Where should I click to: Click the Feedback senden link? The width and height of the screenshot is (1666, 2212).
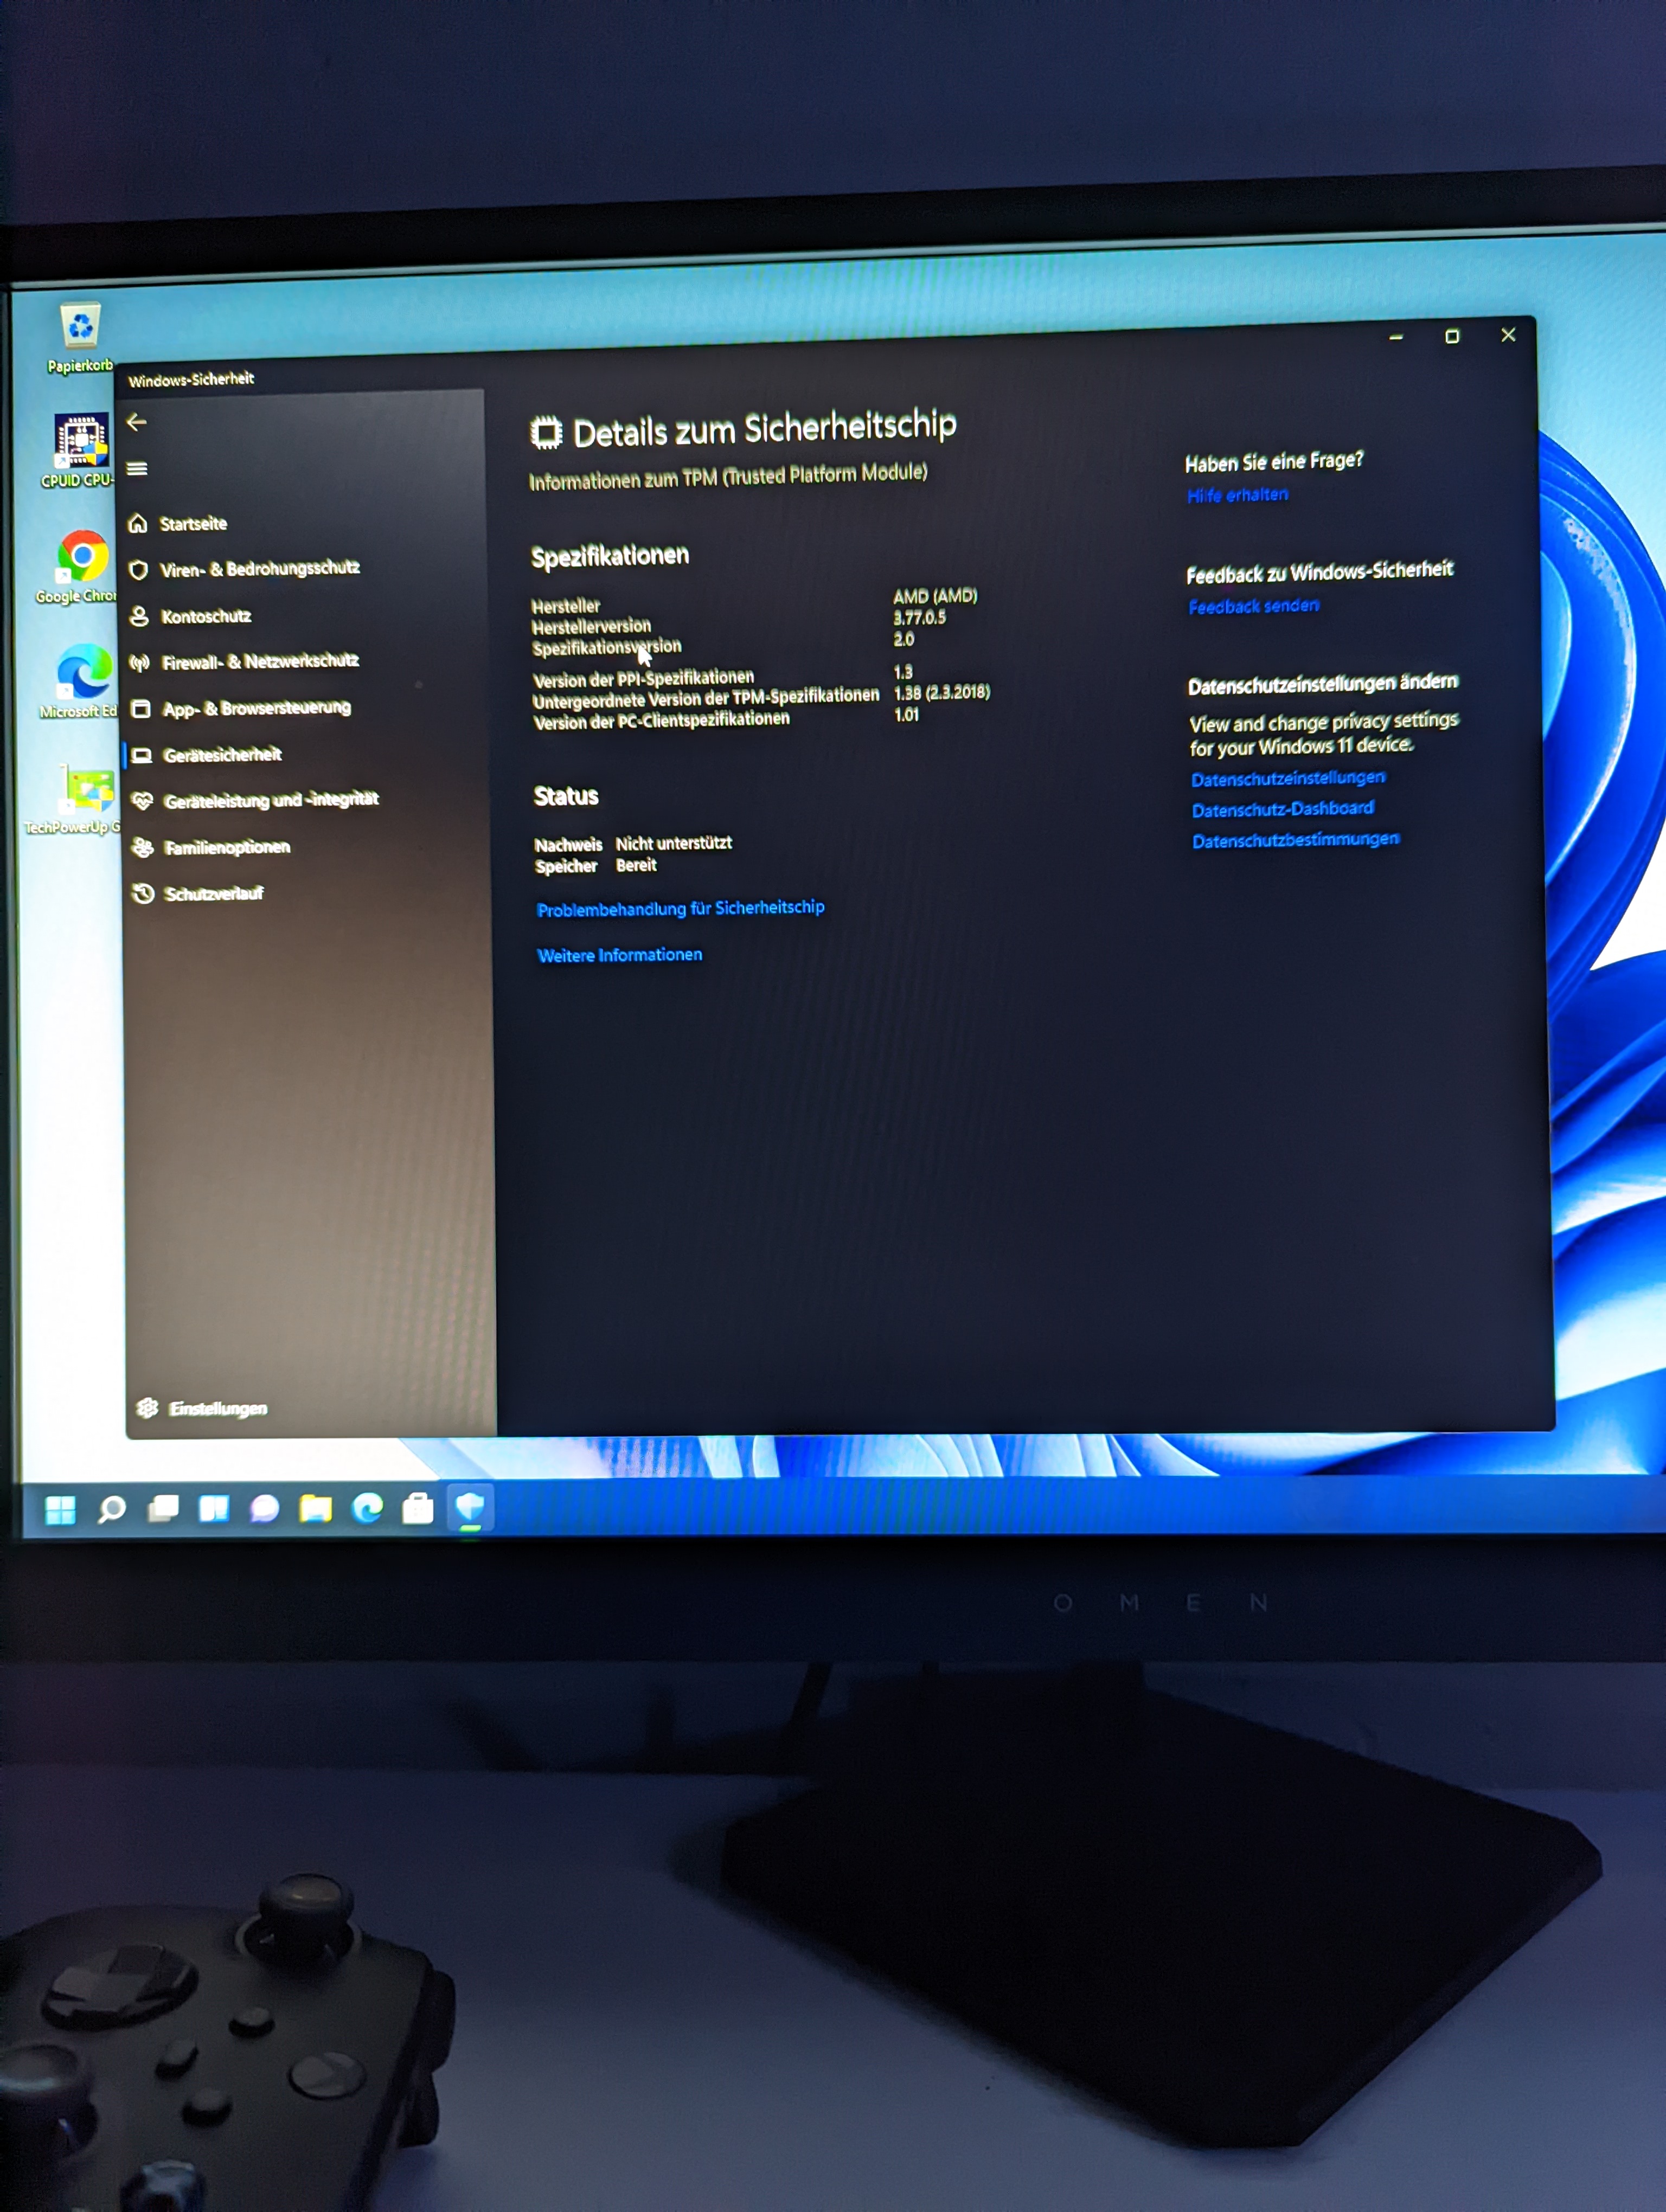[1253, 606]
